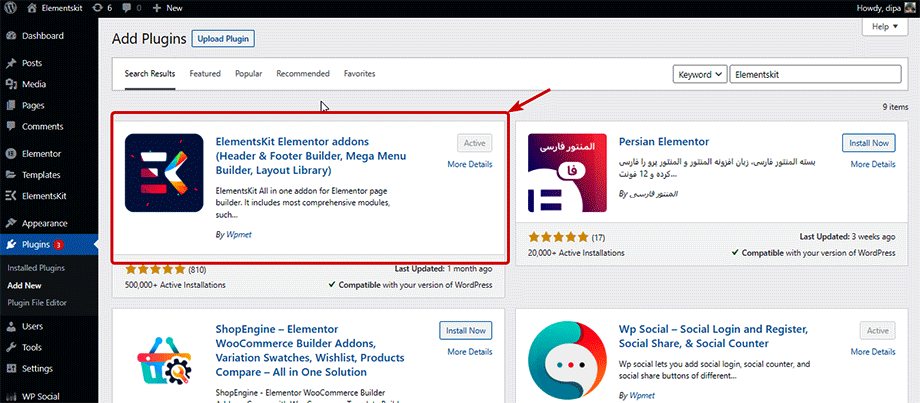
Task: Open the Persian Elementor title link
Action: [x=664, y=142]
